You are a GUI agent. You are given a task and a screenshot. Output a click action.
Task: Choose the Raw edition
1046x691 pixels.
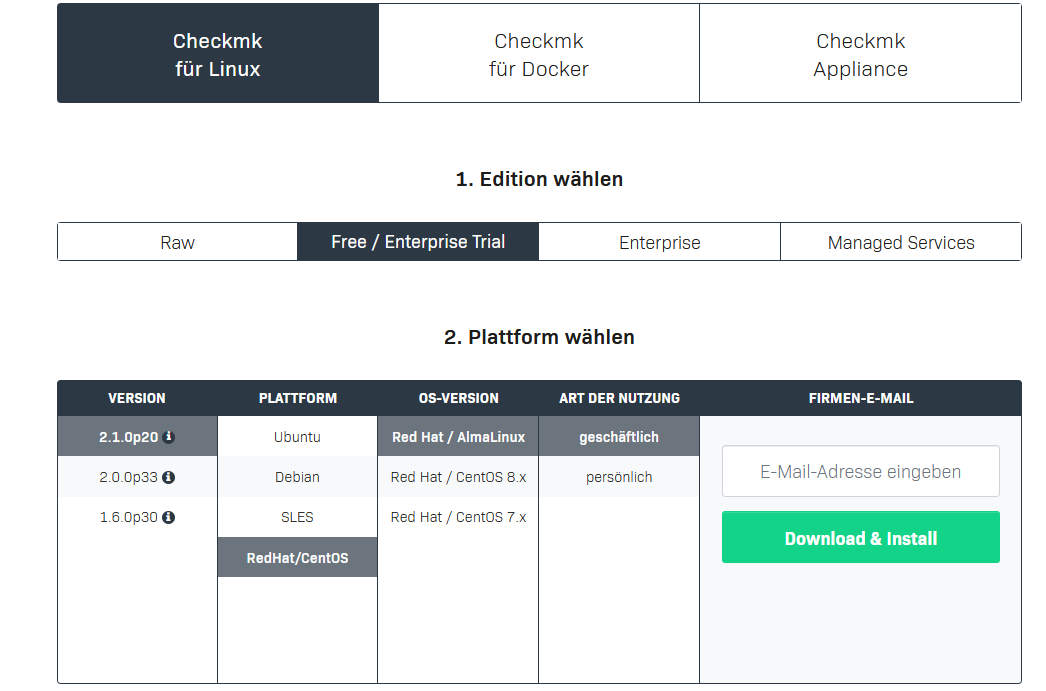pos(177,242)
